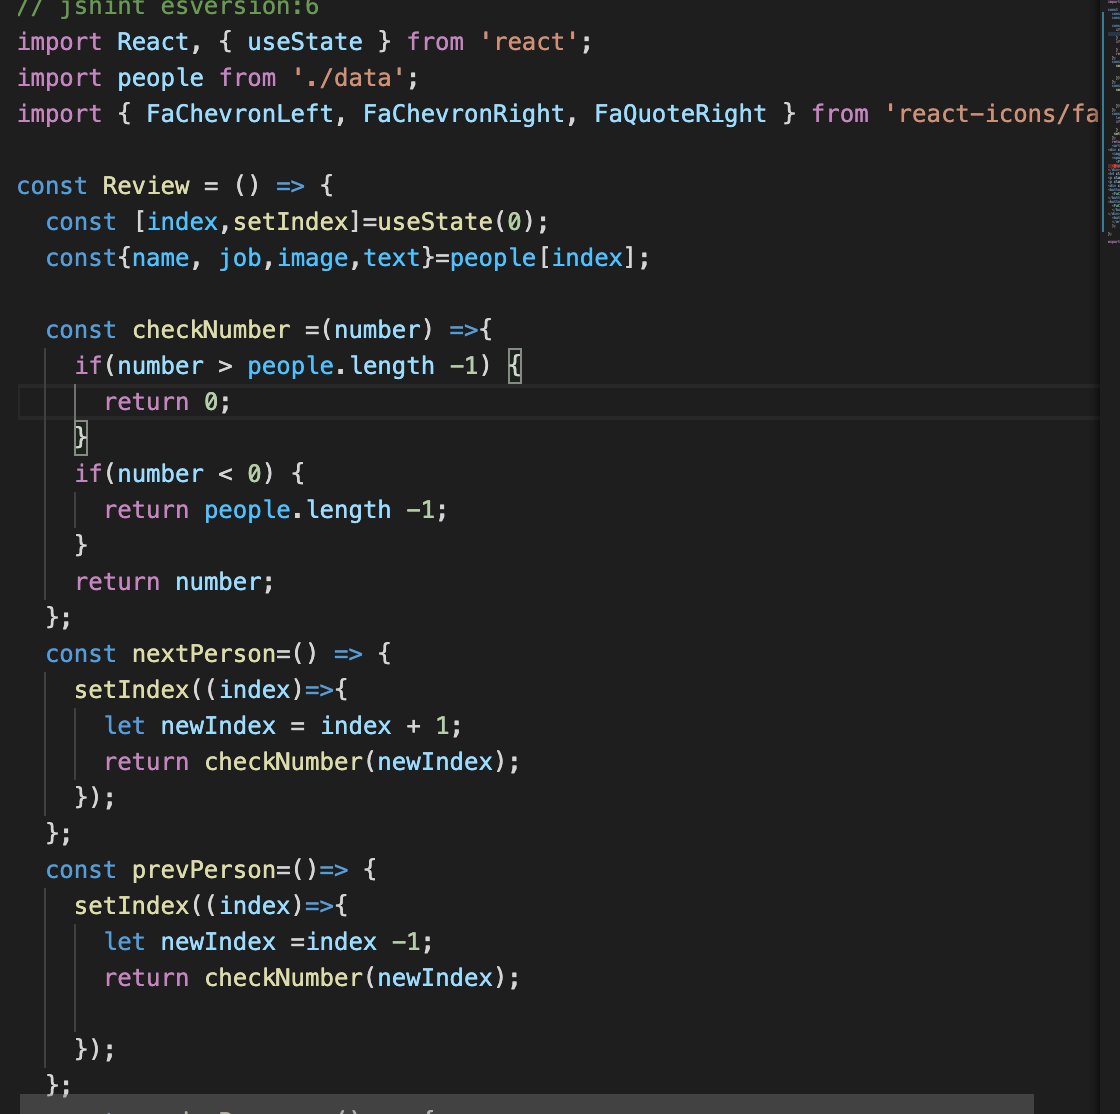Click 'checkNumber(newIndex)' call inside prevPerson
This screenshot has width=1120, height=1114.
click(x=356, y=978)
